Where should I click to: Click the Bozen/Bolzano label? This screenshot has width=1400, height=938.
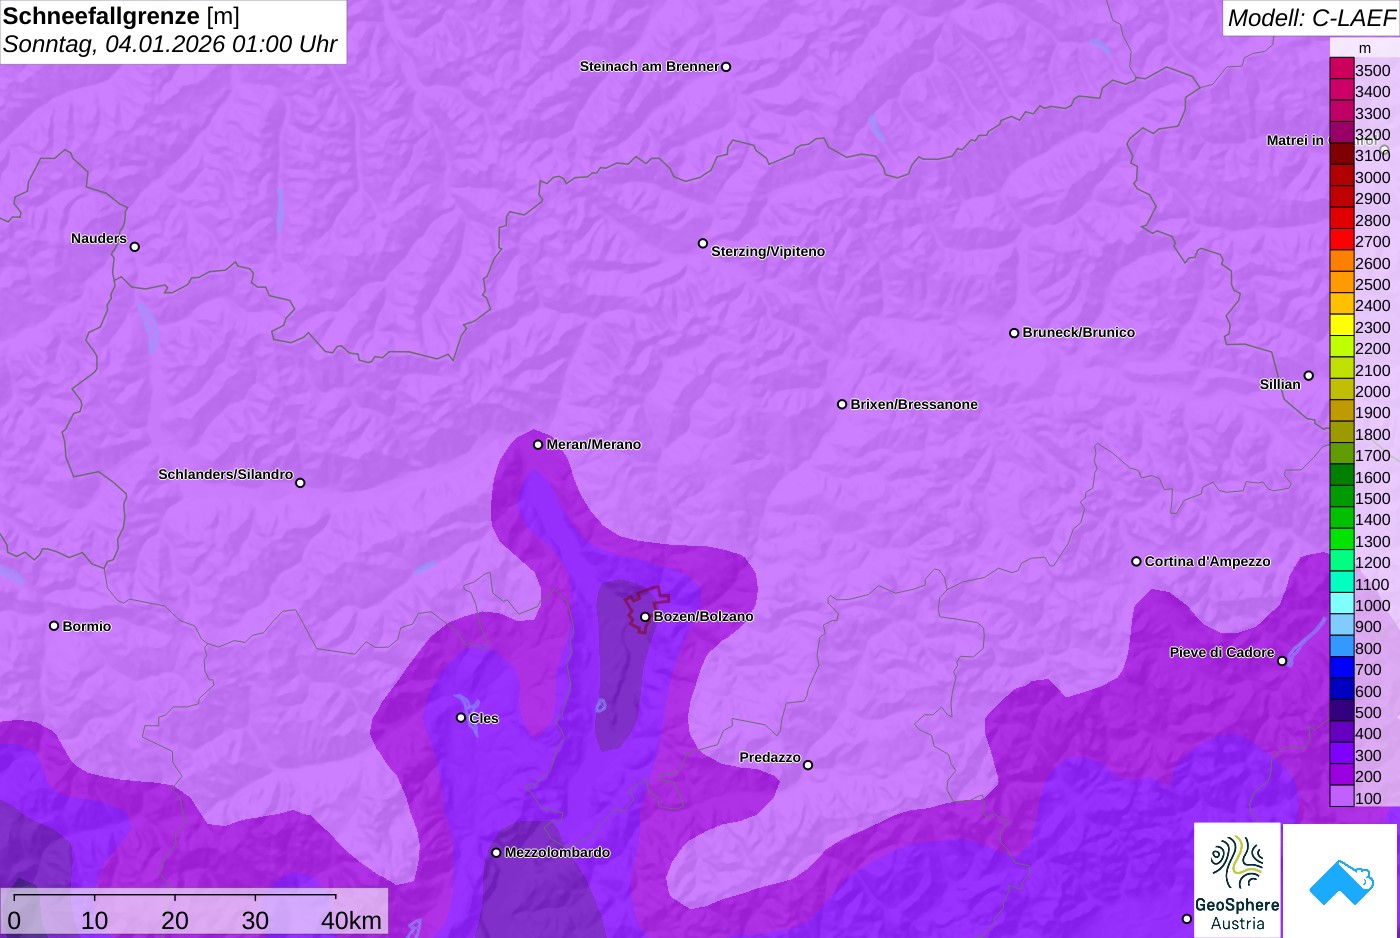tap(703, 617)
